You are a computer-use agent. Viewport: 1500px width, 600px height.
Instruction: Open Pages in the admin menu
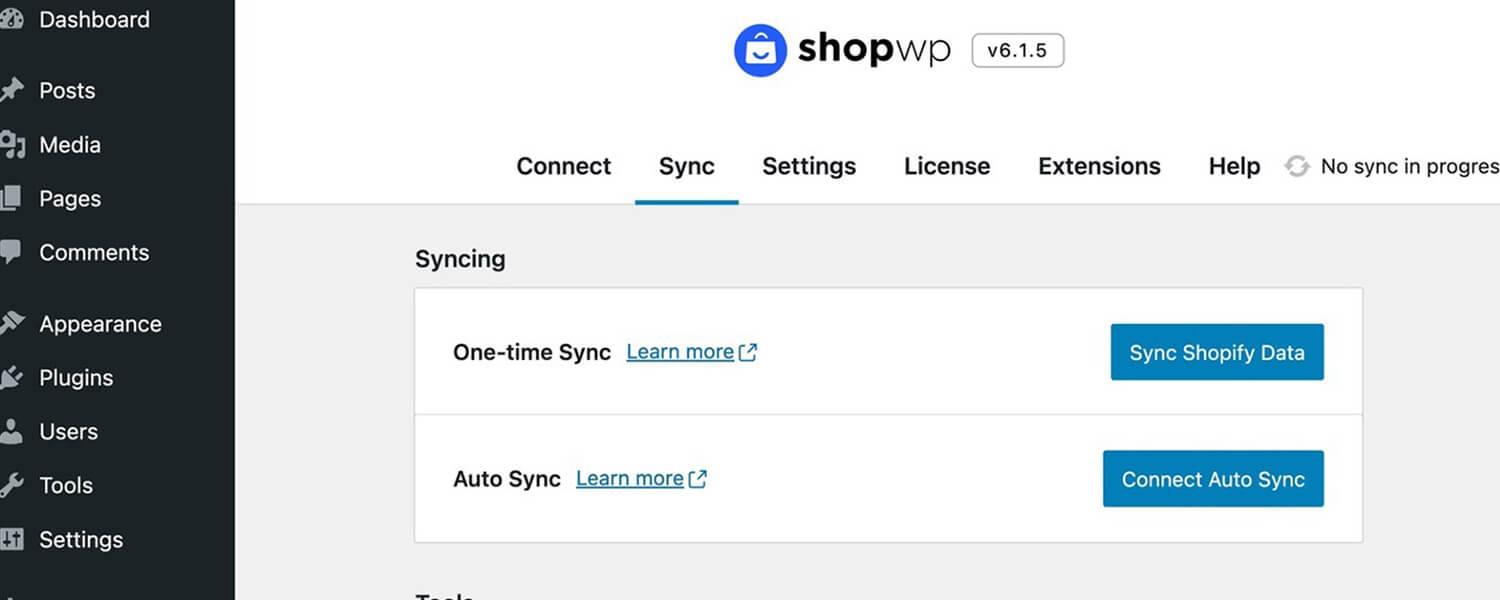point(70,199)
